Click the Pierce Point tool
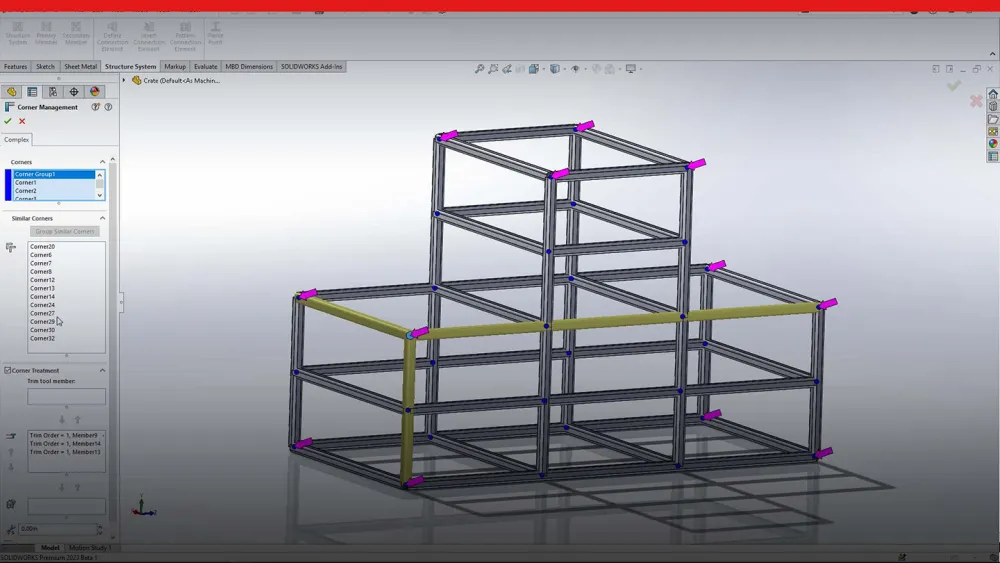1000x563 pixels. 216,33
